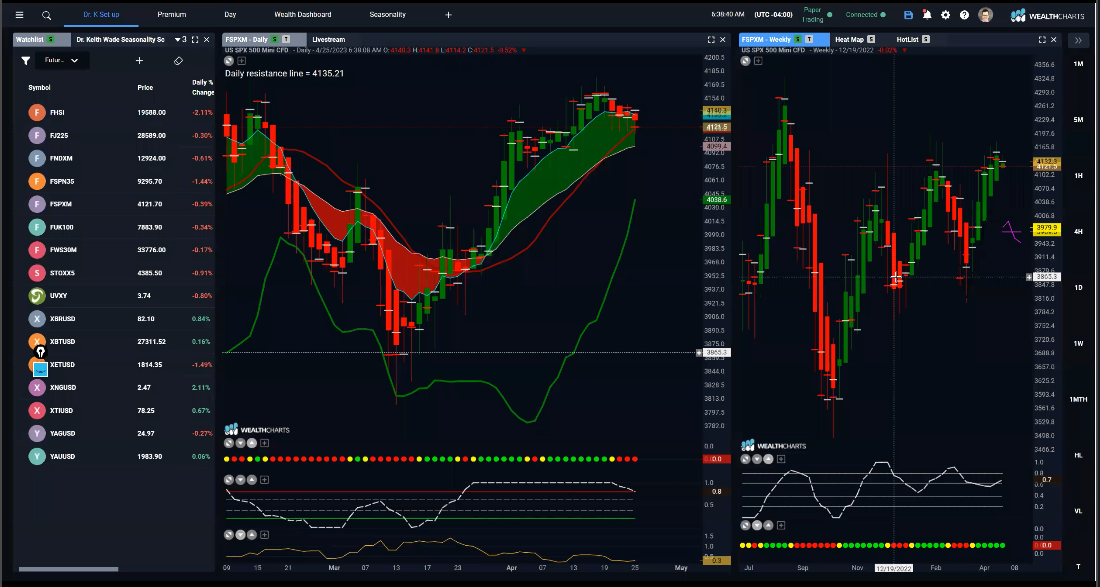Viewport: 1100px width, 587px height.
Task: Open the notifications bell
Action: [x=927, y=15]
